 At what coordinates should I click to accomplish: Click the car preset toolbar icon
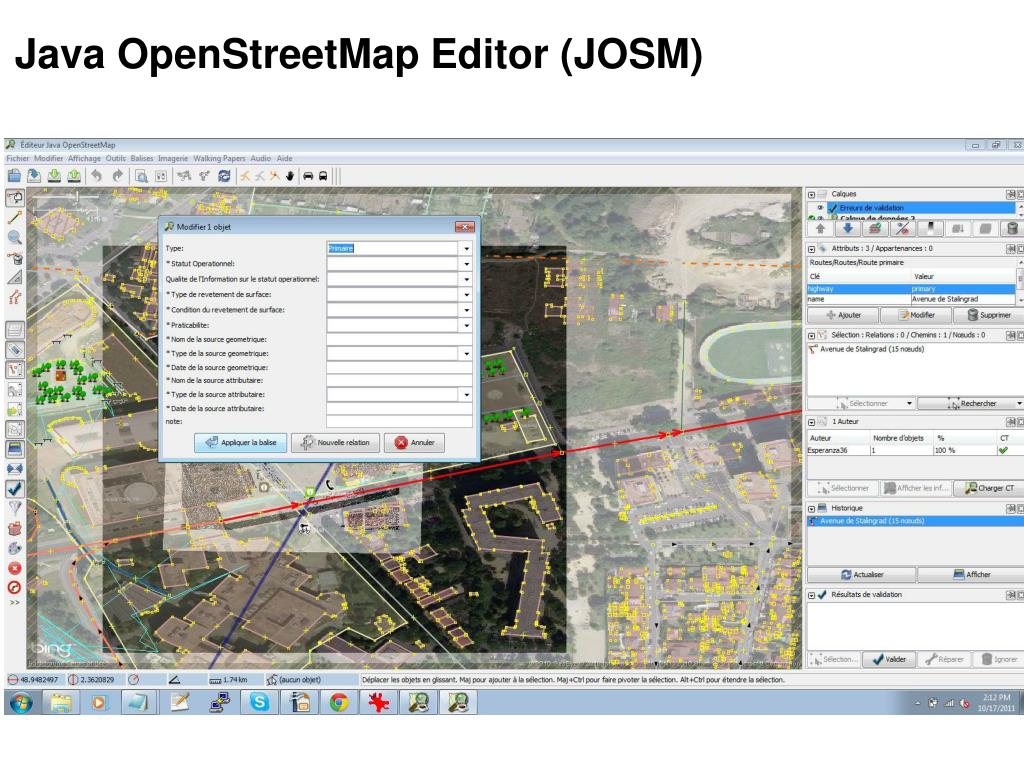pyautogui.click(x=308, y=176)
